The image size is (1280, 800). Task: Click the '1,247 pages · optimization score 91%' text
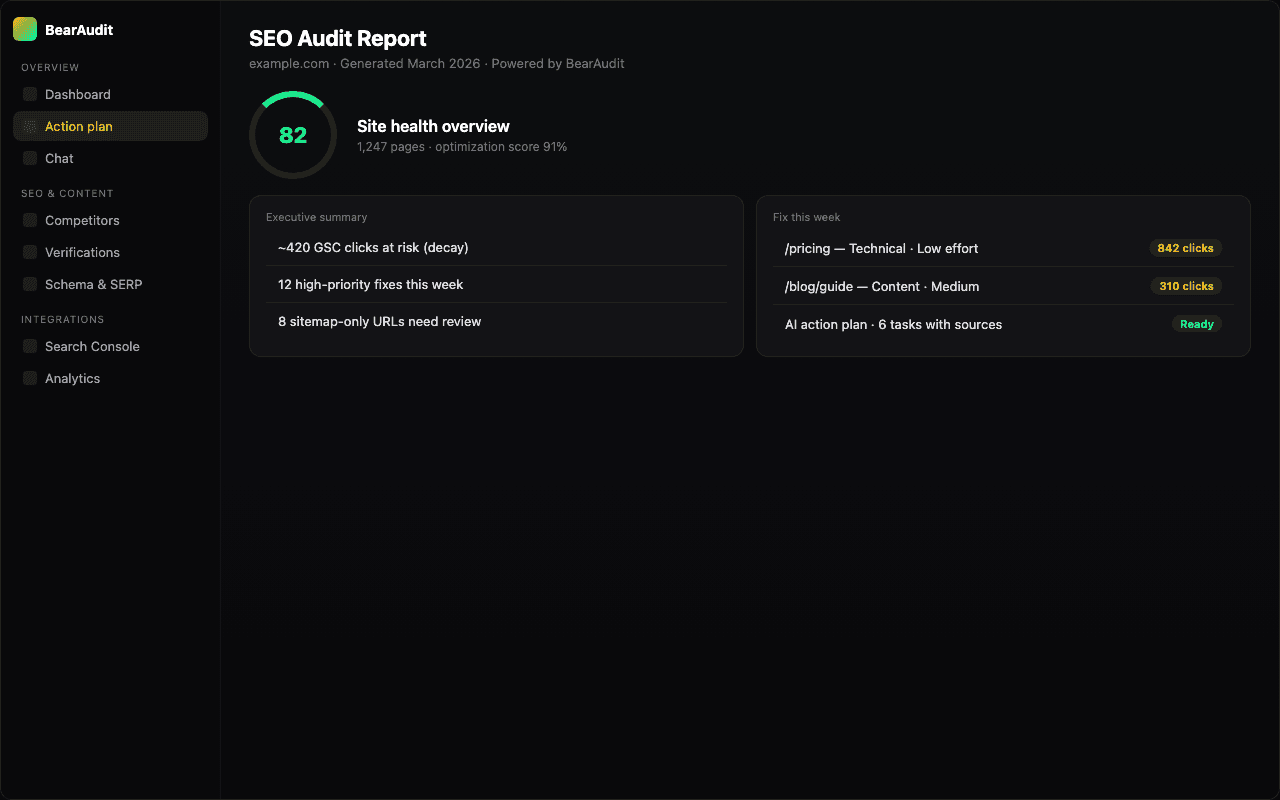point(462,147)
